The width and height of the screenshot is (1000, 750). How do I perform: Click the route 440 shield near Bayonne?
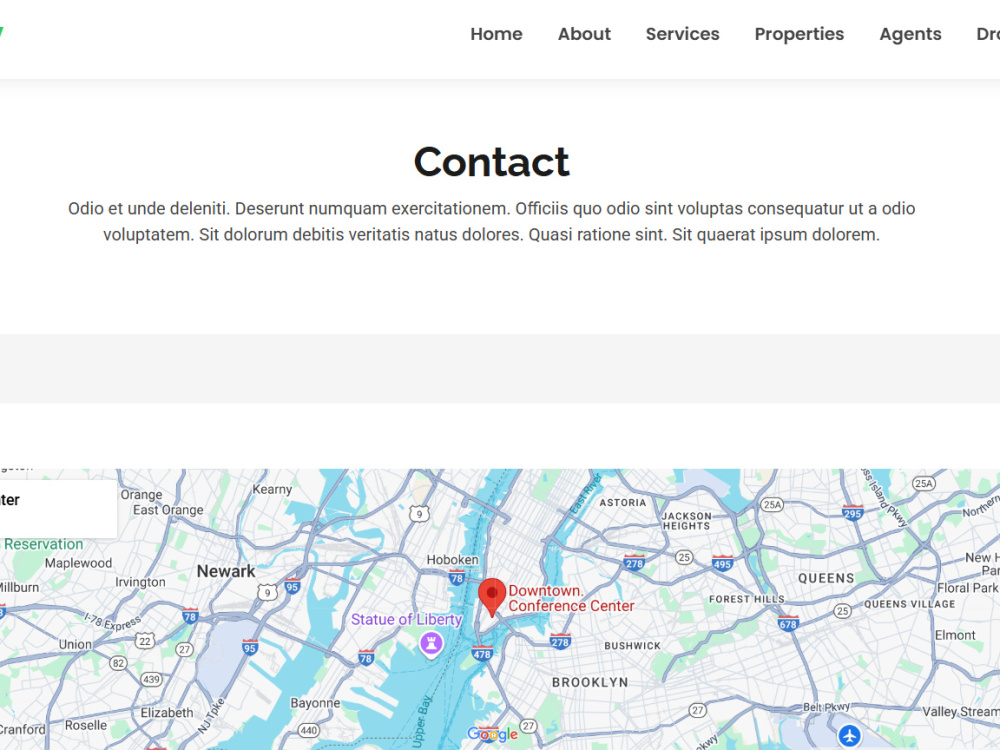click(309, 731)
